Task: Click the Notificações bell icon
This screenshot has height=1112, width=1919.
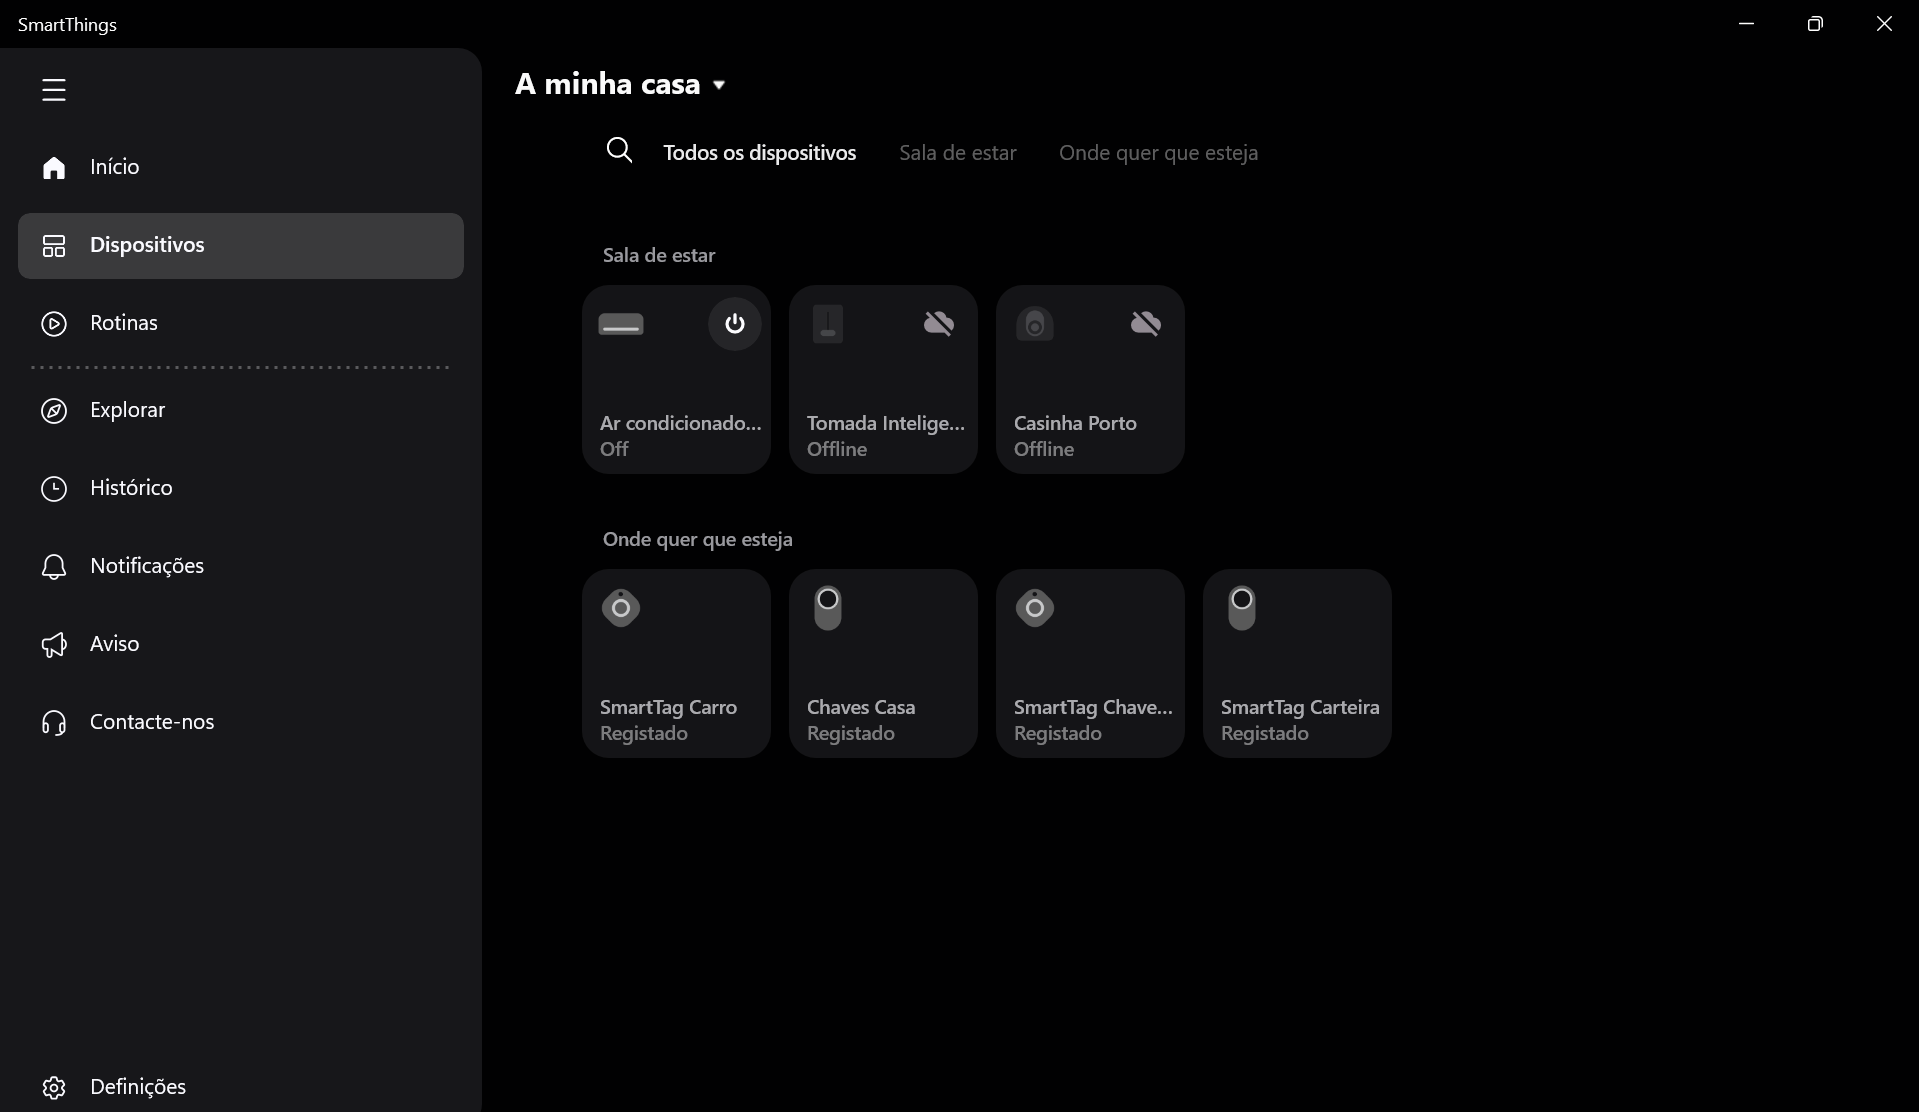Action: 54,567
